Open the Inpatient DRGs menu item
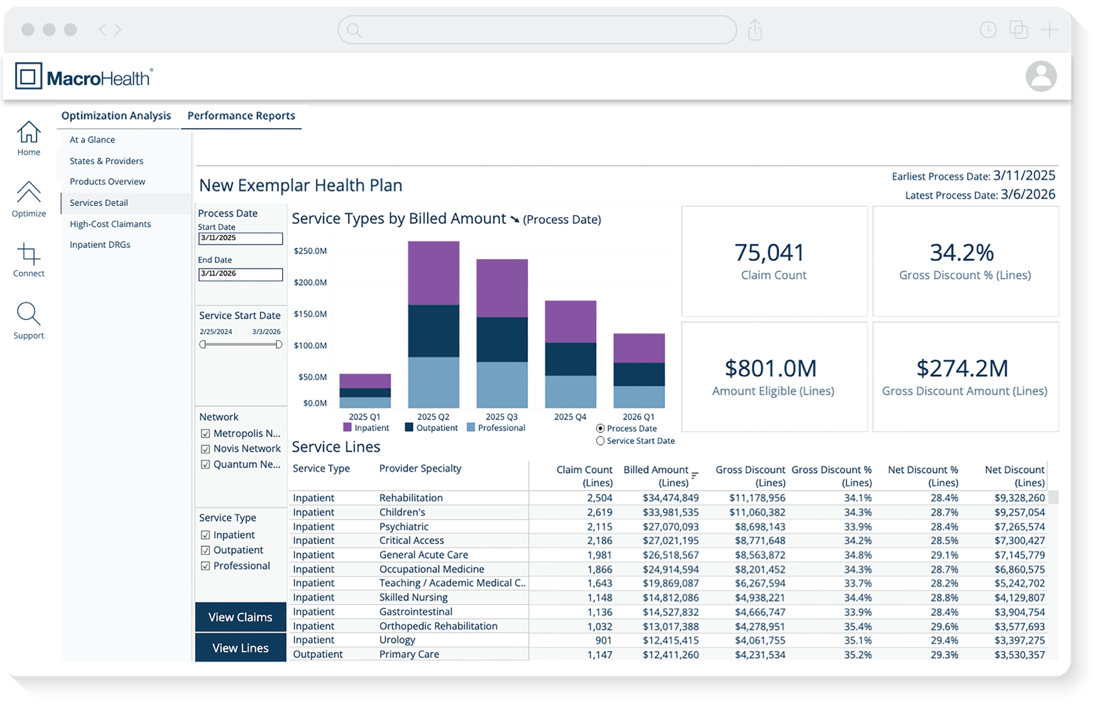1100x708 pixels. pos(100,245)
